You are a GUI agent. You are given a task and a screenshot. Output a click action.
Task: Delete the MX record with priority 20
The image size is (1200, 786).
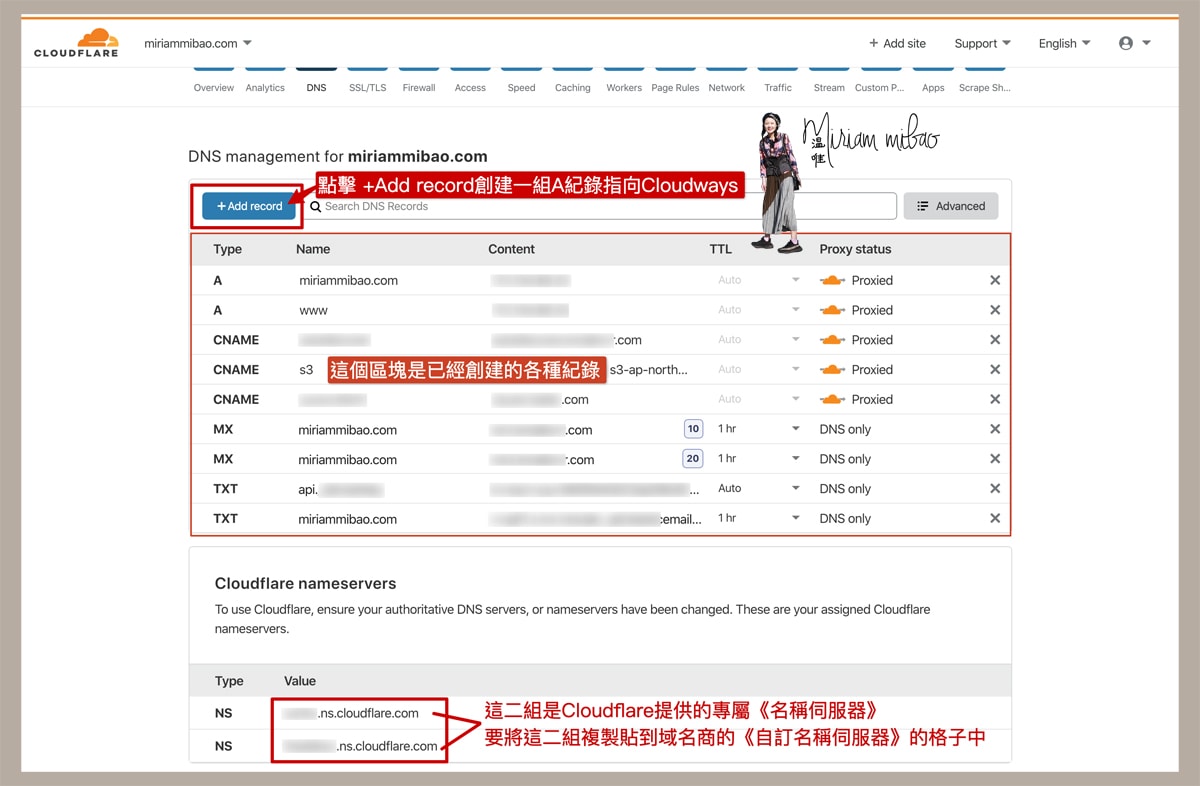[x=995, y=459]
